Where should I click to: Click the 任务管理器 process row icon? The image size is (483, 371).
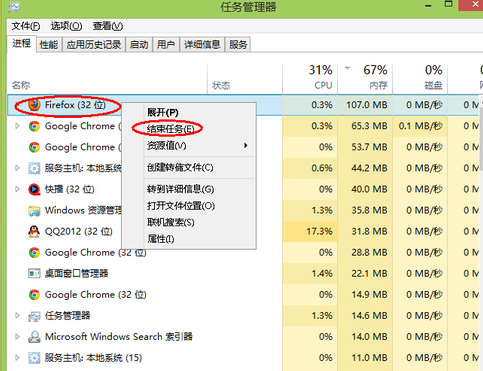(x=34, y=316)
